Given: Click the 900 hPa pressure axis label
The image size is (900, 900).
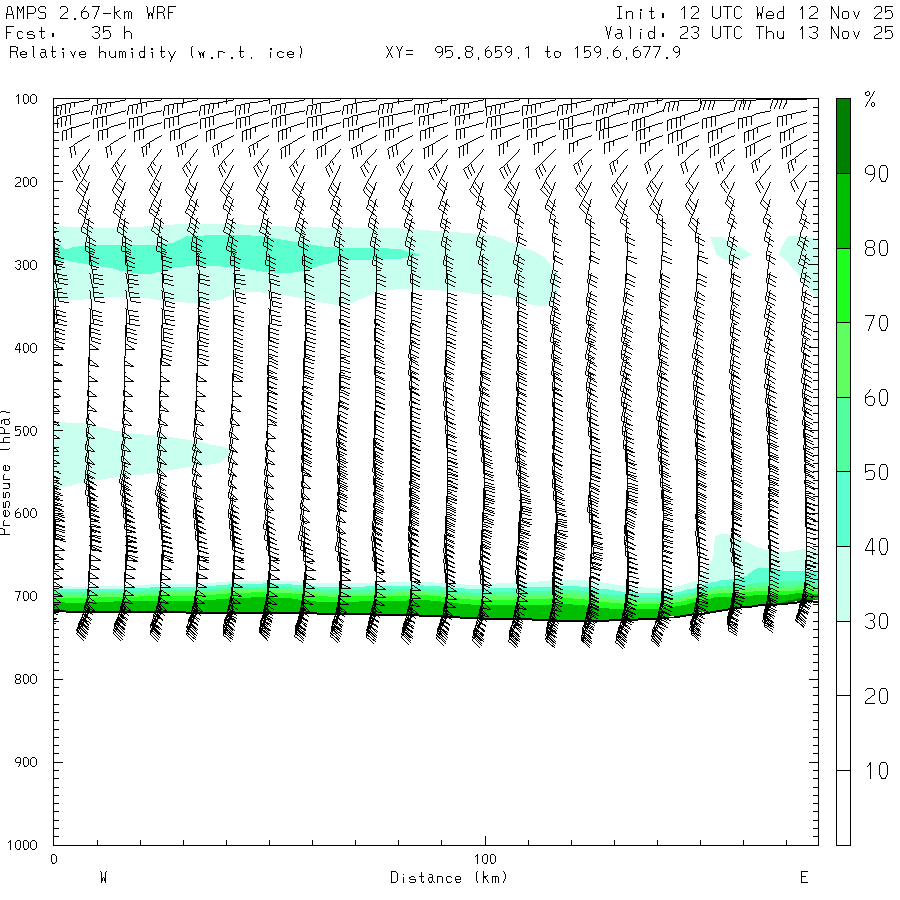Looking at the screenshot, I should (26, 762).
